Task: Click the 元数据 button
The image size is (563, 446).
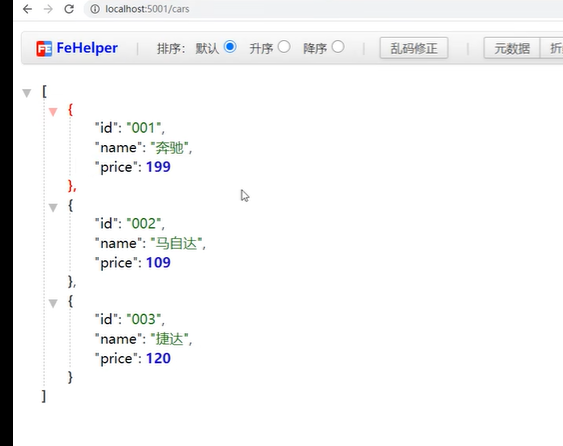Action: coord(512,48)
